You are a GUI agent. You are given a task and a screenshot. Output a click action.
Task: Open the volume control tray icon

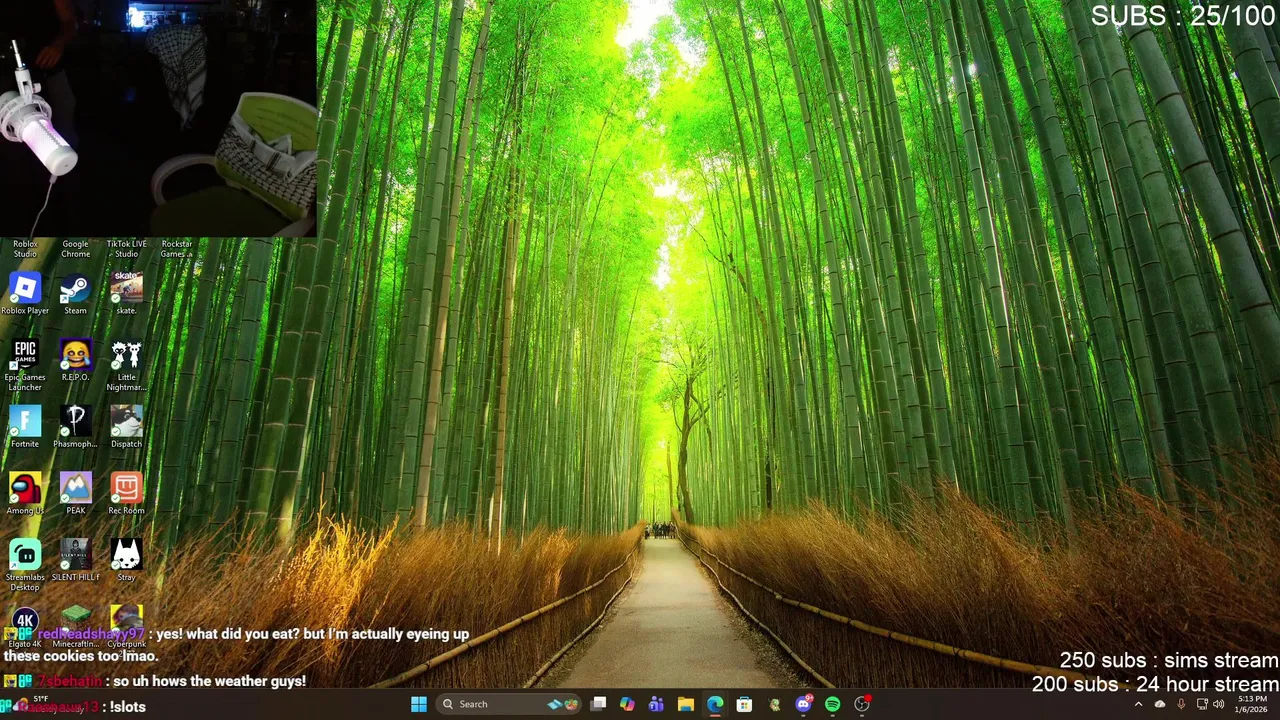point(1218,704)
